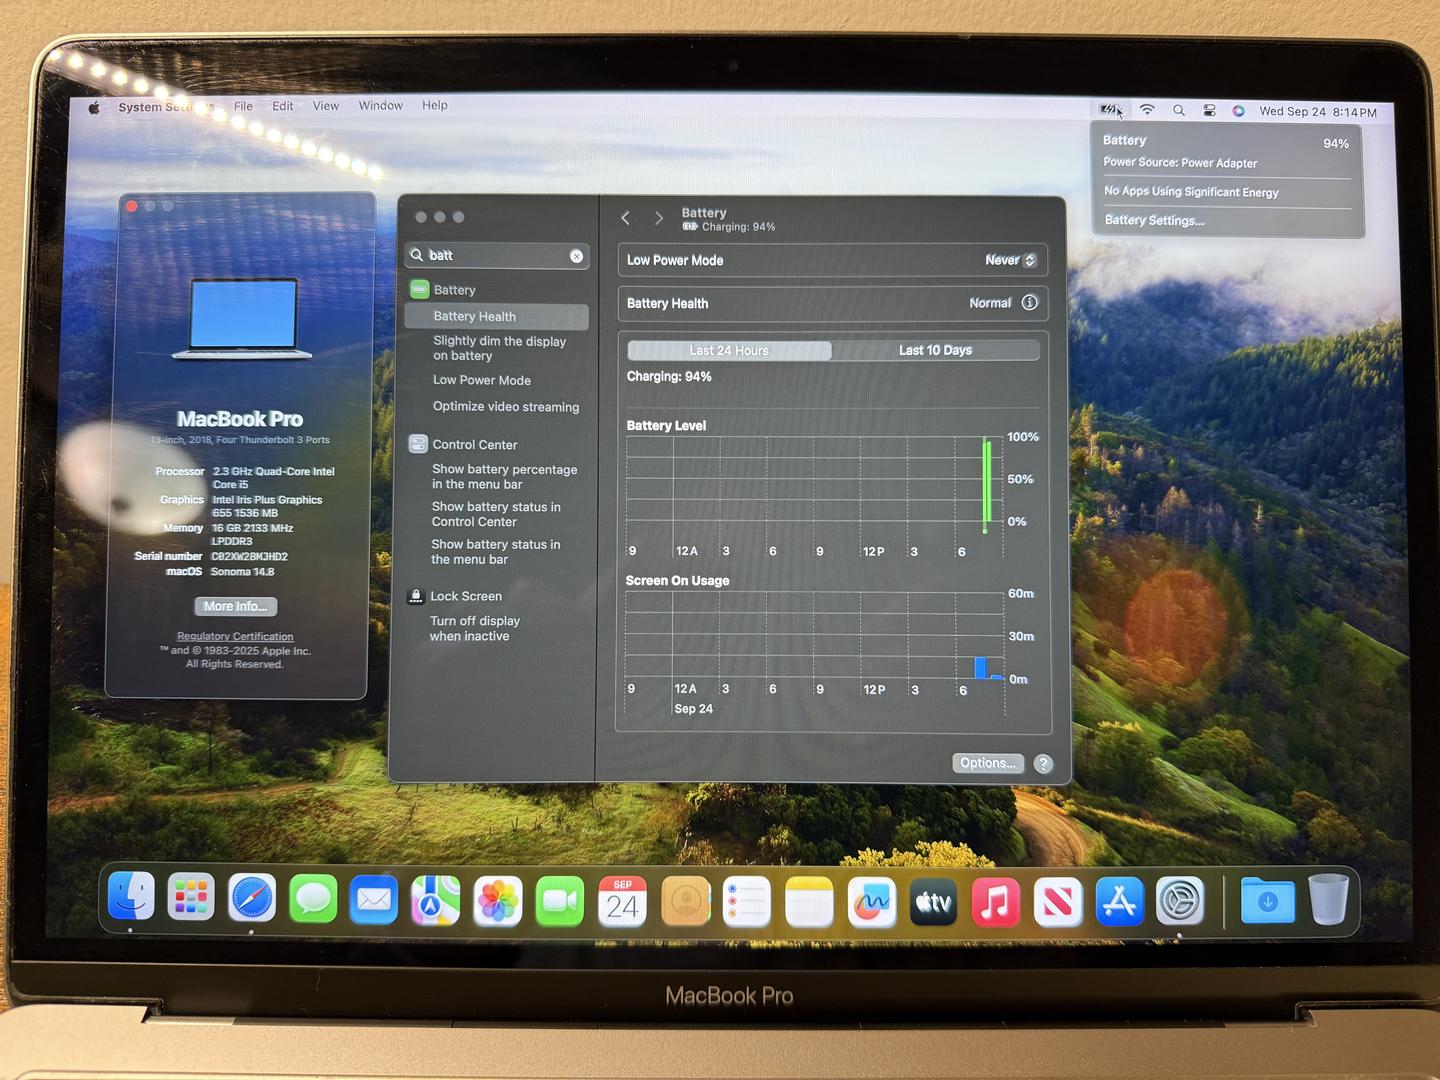Select Battery Health search result
The image size is (1440, 1080).
[x=497, y=317]
